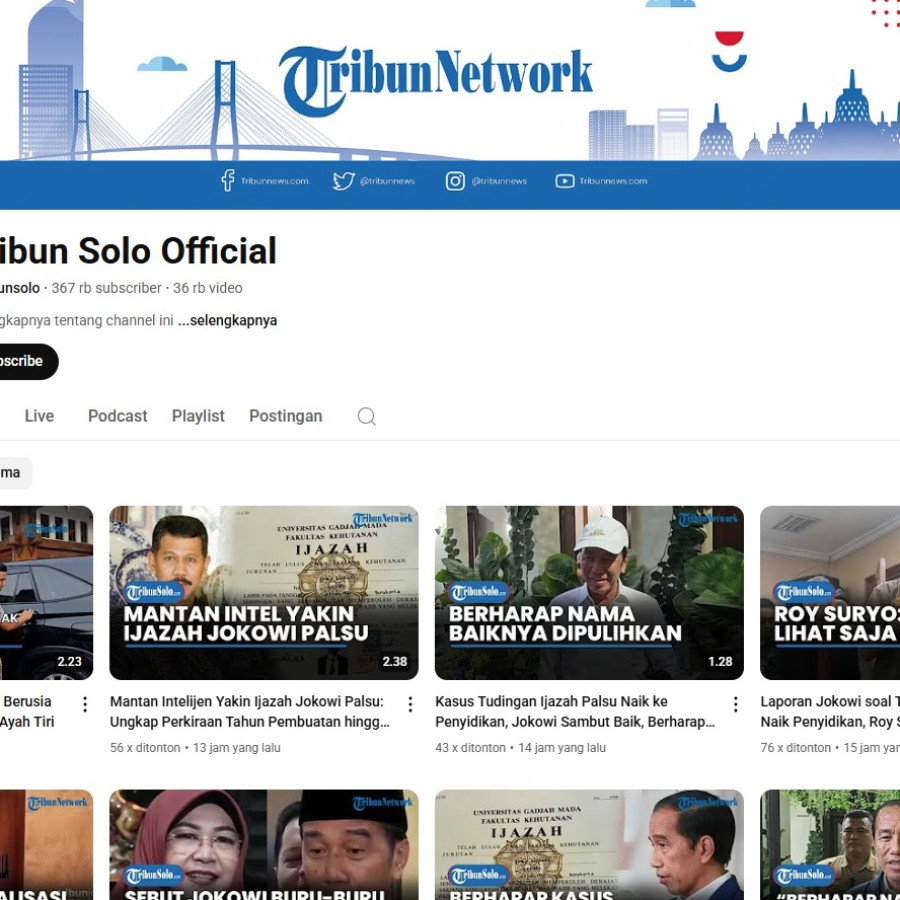Click '43 x ditonton • 14 jam yang lalu'
The width and height of the screenshot is (900, 900).
(520, 747)
